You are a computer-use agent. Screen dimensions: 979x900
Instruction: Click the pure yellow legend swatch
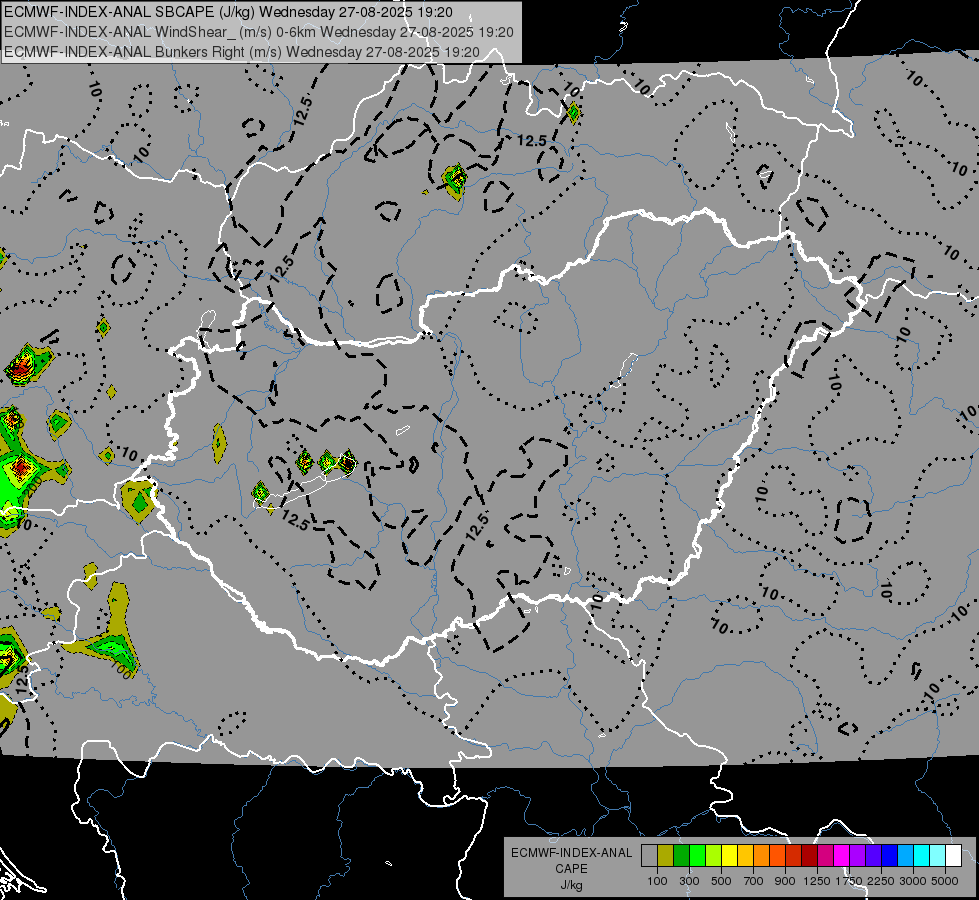(x=729, y=856)
